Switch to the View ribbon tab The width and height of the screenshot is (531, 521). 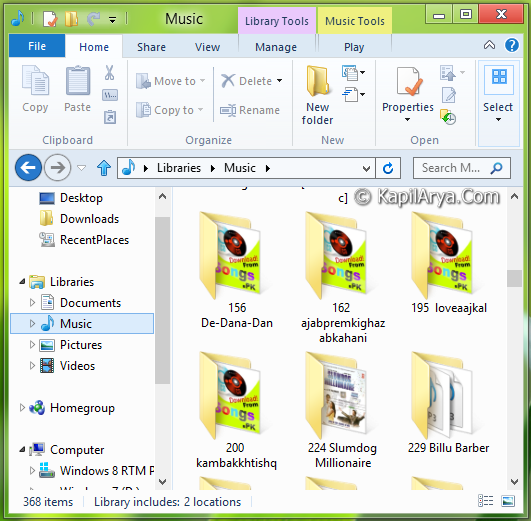pos(207,47)
